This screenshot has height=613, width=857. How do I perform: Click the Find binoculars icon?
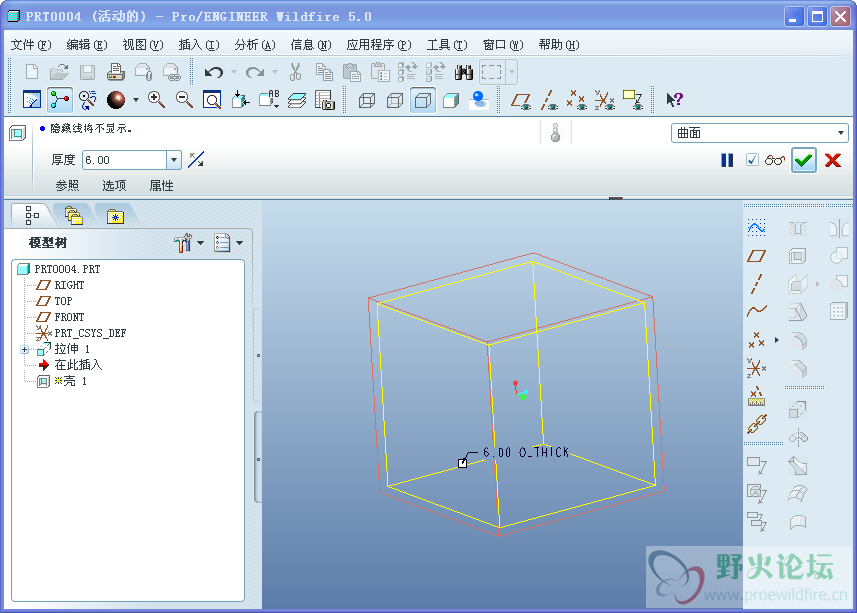(463, 72)
